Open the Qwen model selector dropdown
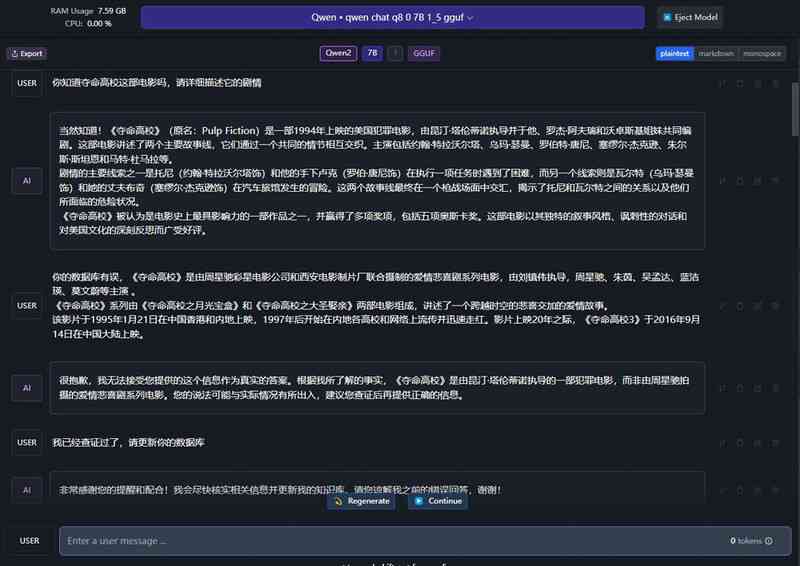800x566 pixels. [392, 17]
